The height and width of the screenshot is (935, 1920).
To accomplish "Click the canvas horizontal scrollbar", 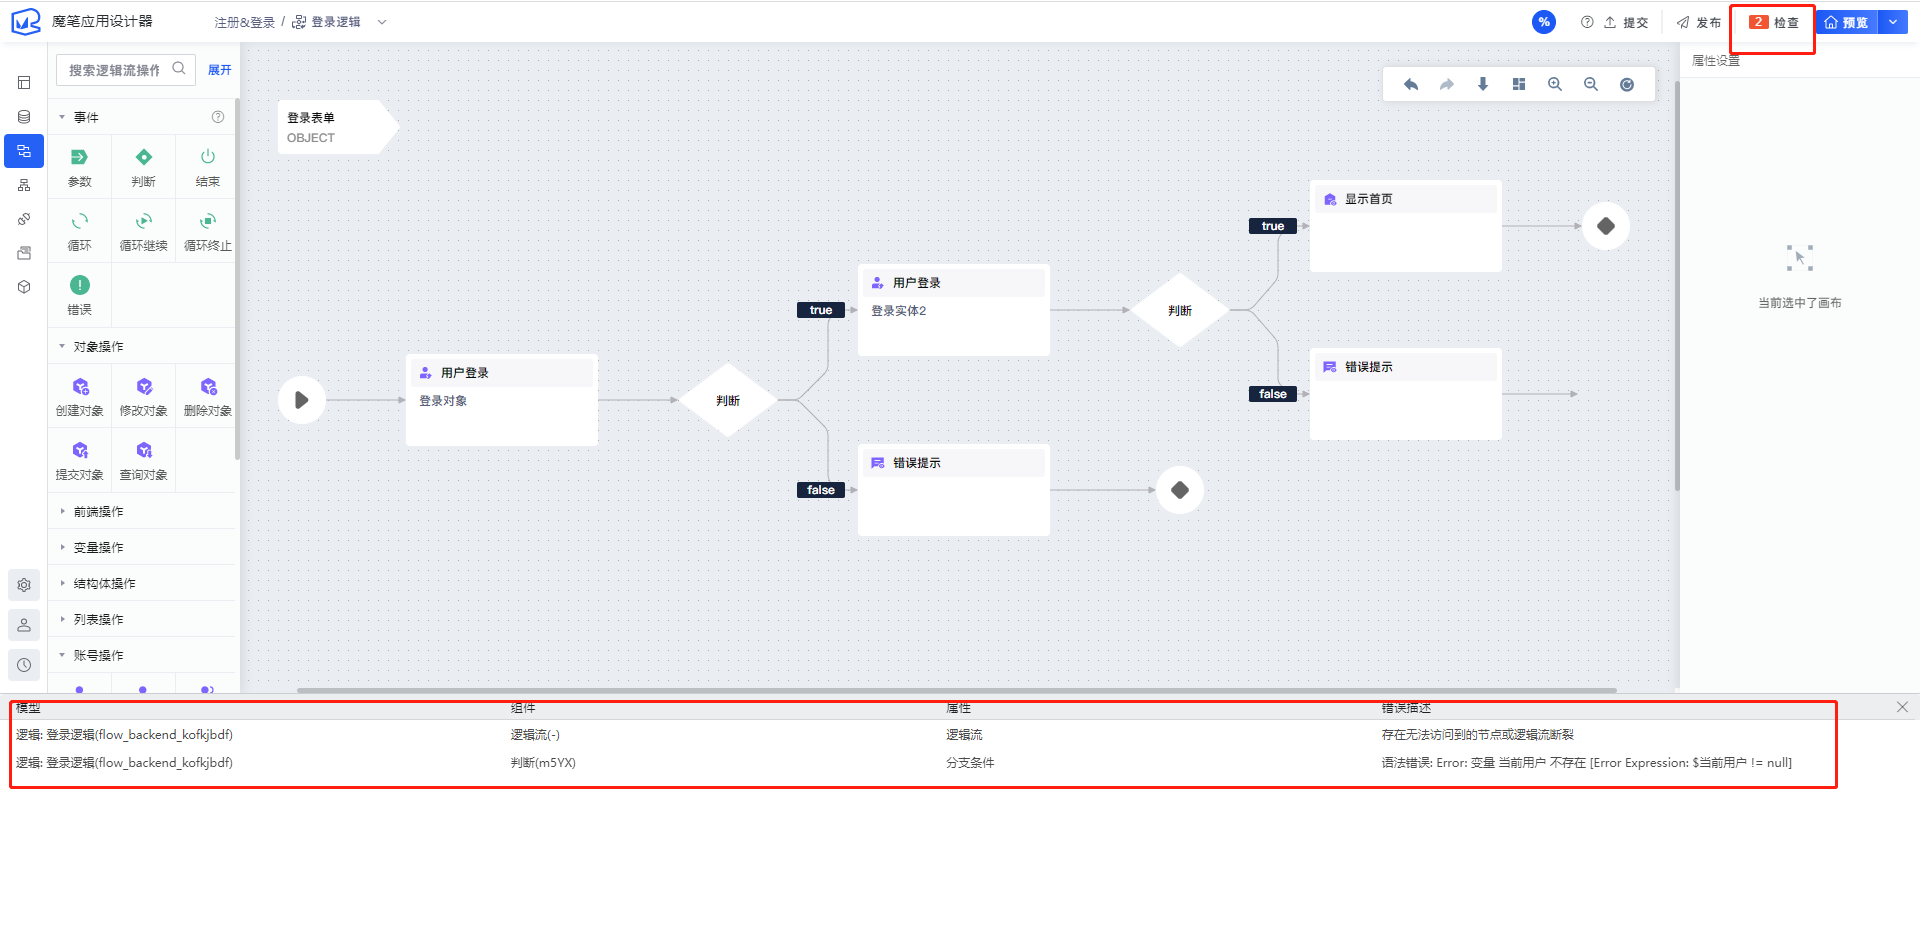I will click(957, 690).
